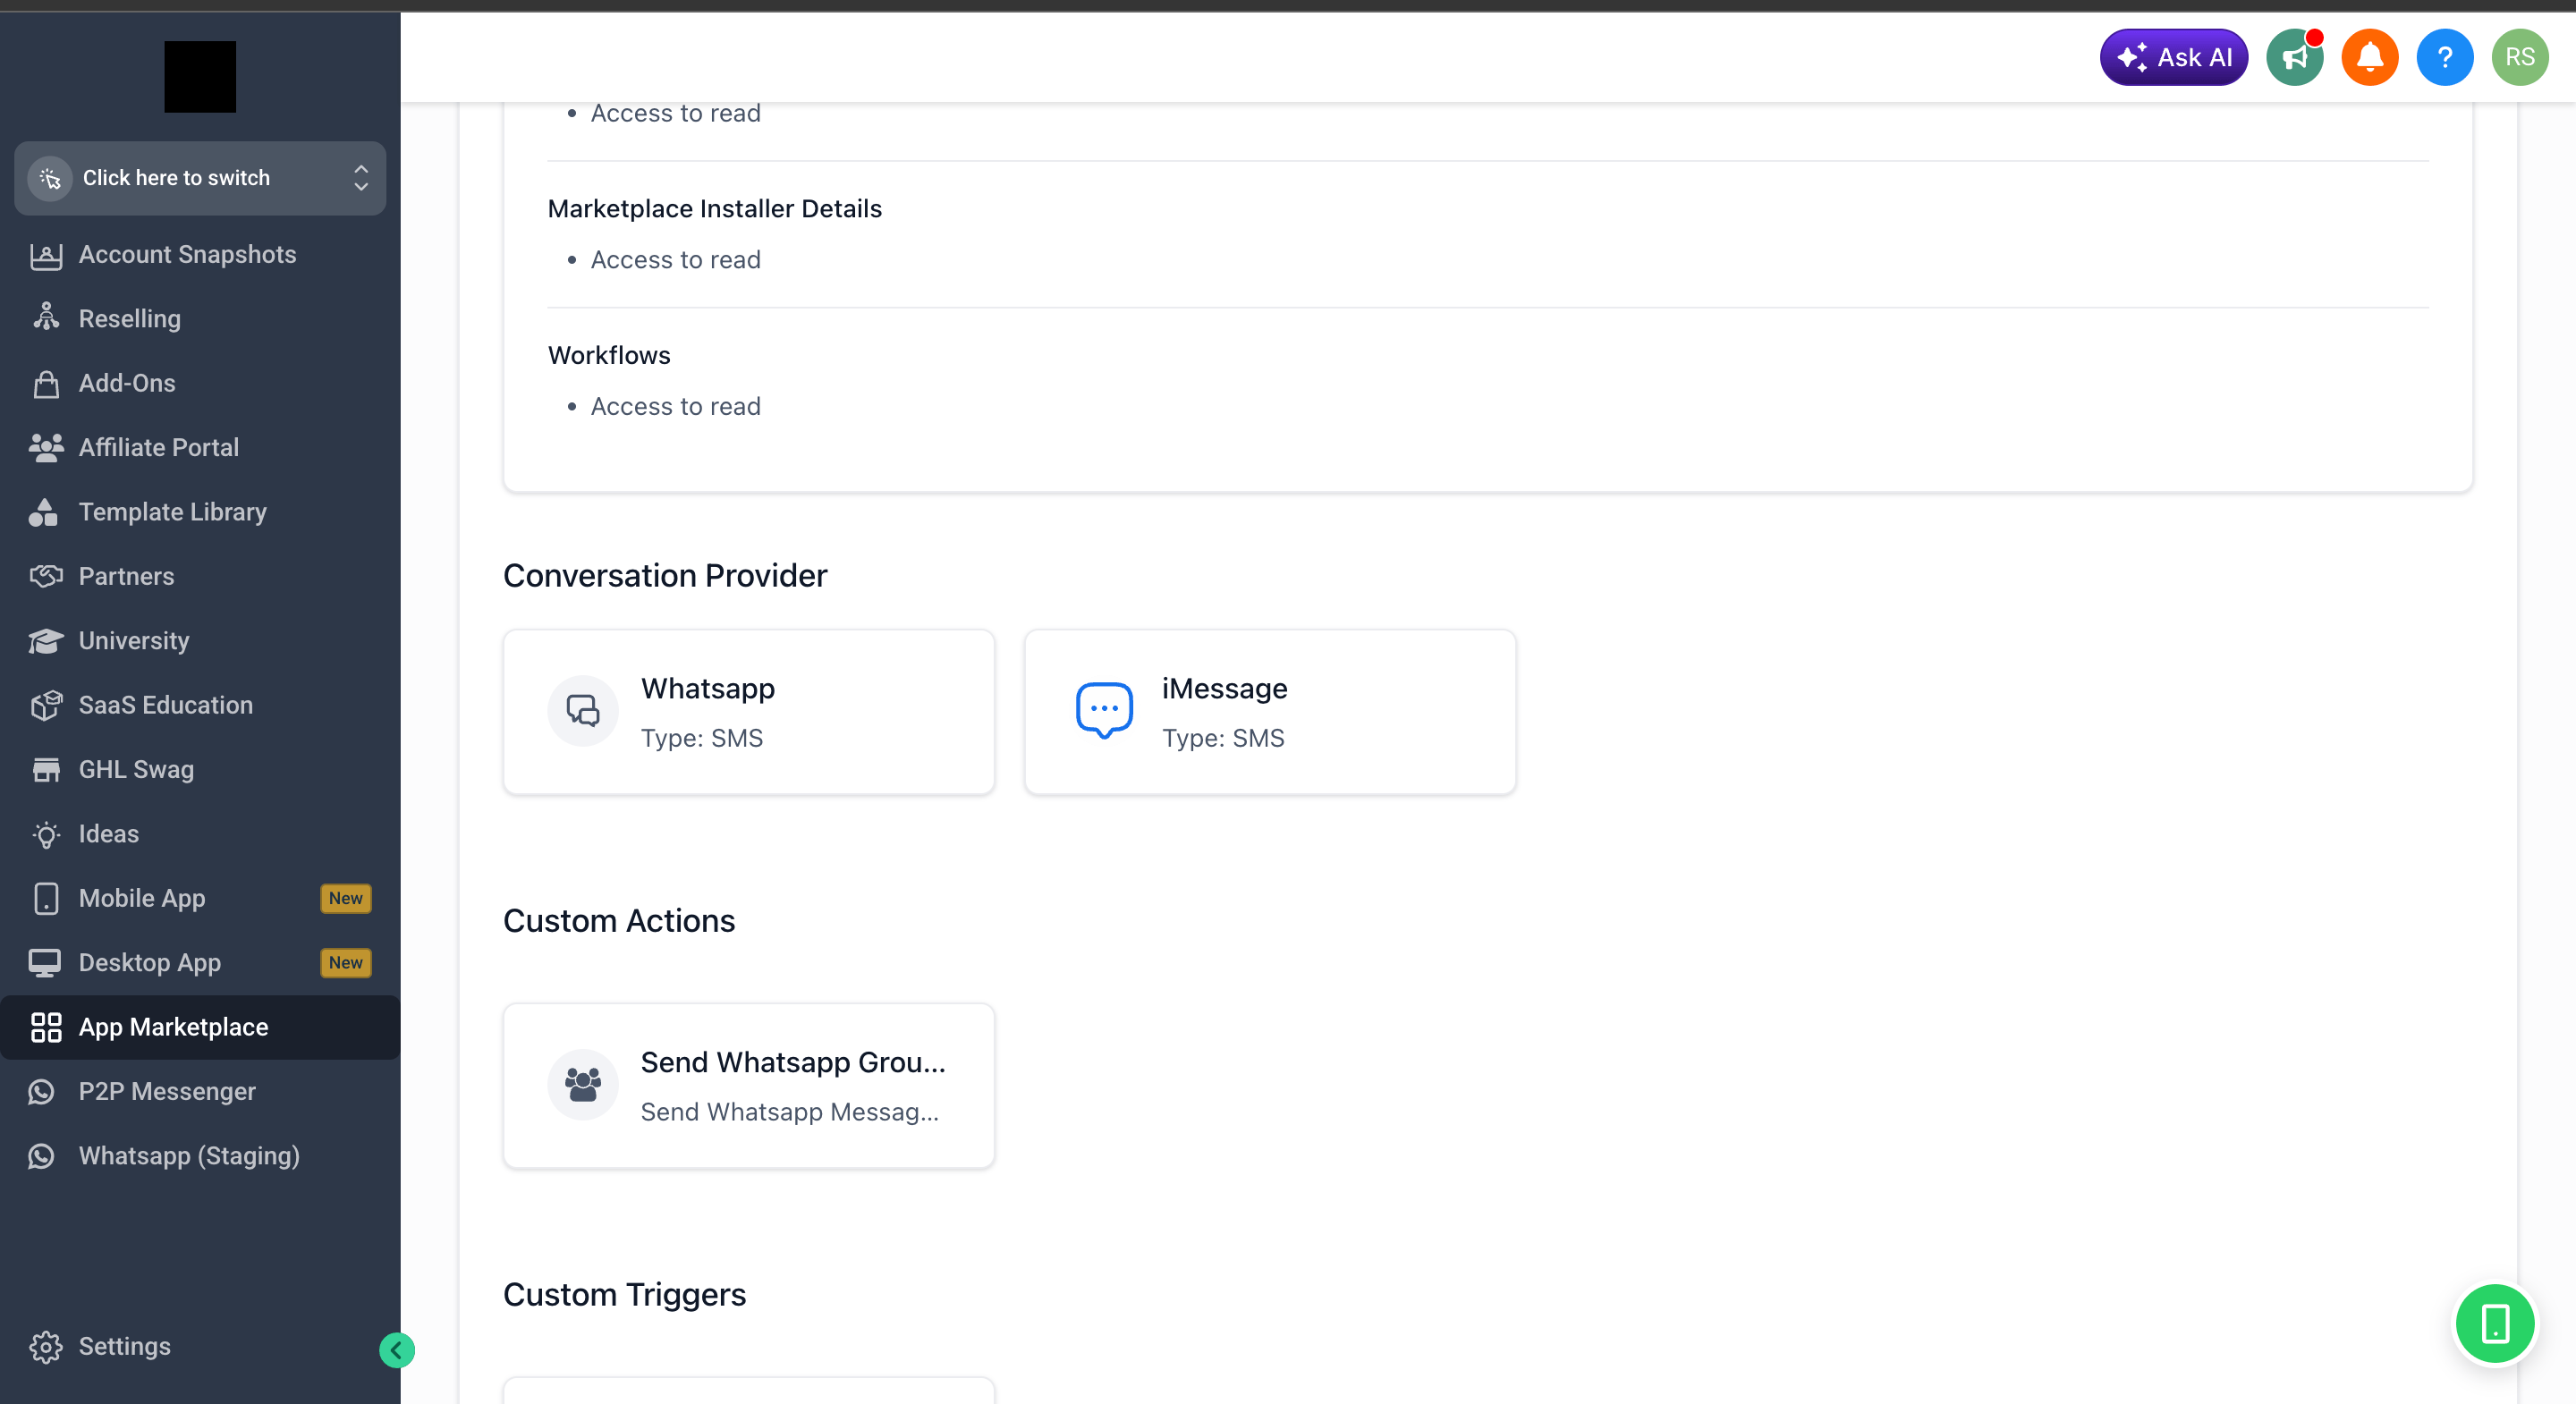Screen dimensions: 2576x1404
Task: Click the Add-Ons bag icon
Action: pyautogui.click(x=46, y=384)
